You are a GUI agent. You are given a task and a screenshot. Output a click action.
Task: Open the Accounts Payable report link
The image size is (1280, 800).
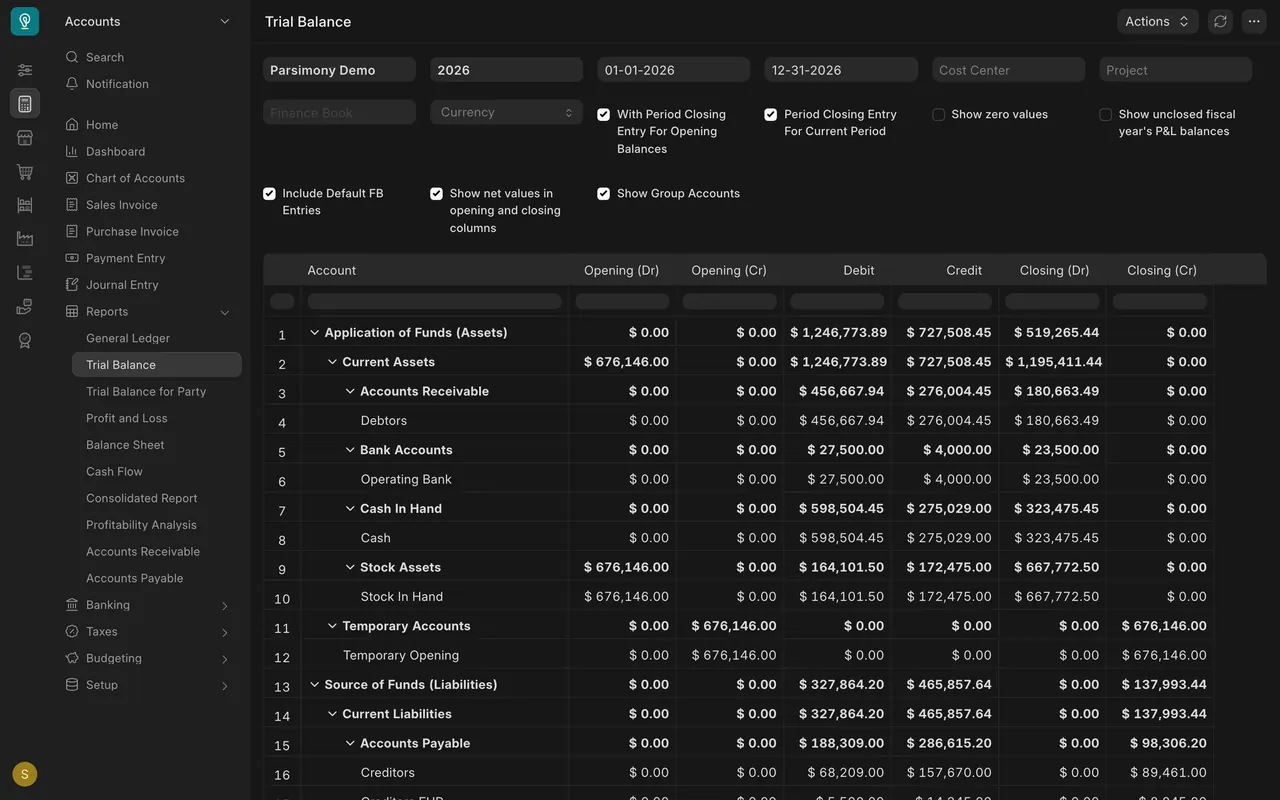pos(135,578)
